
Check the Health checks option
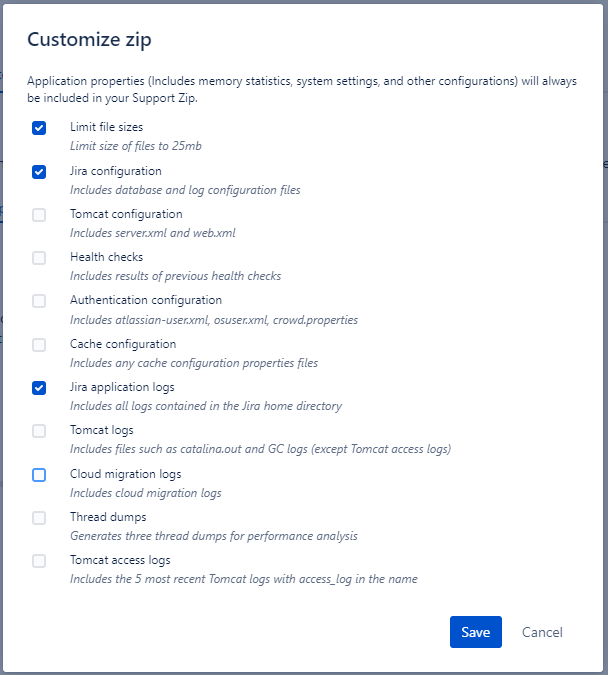point(39,258)
